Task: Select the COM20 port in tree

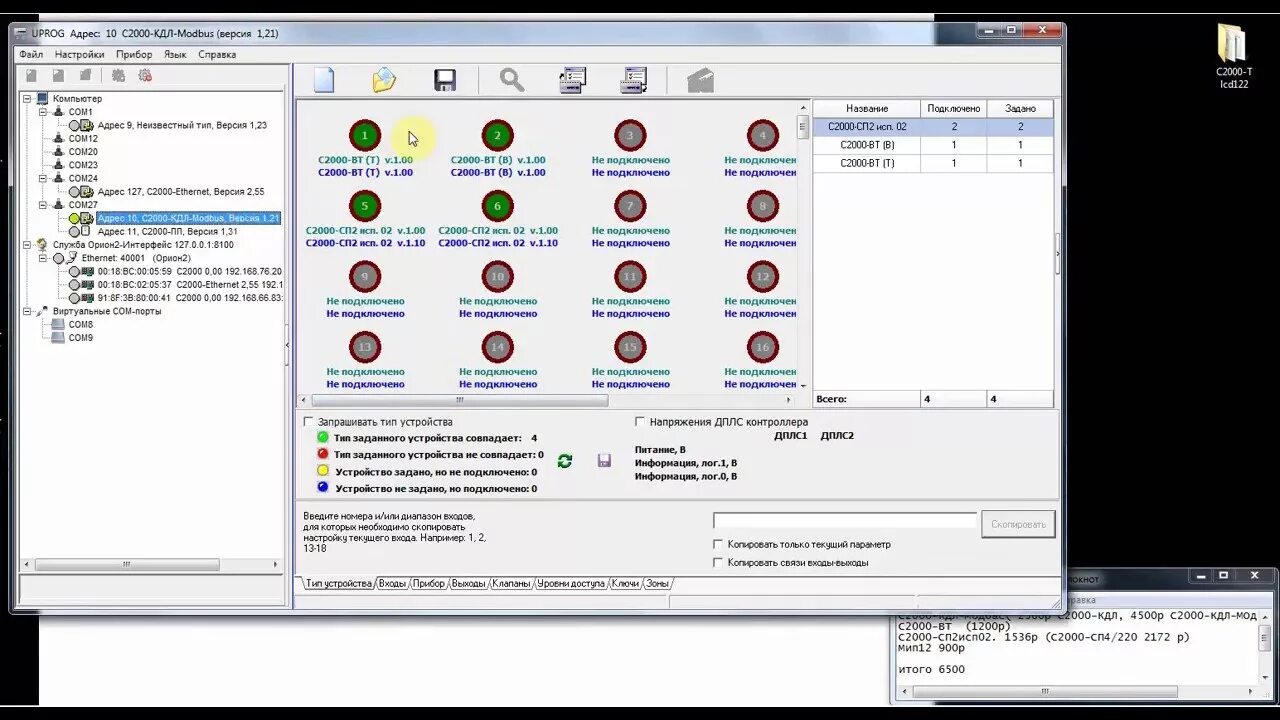Action: 83,152
